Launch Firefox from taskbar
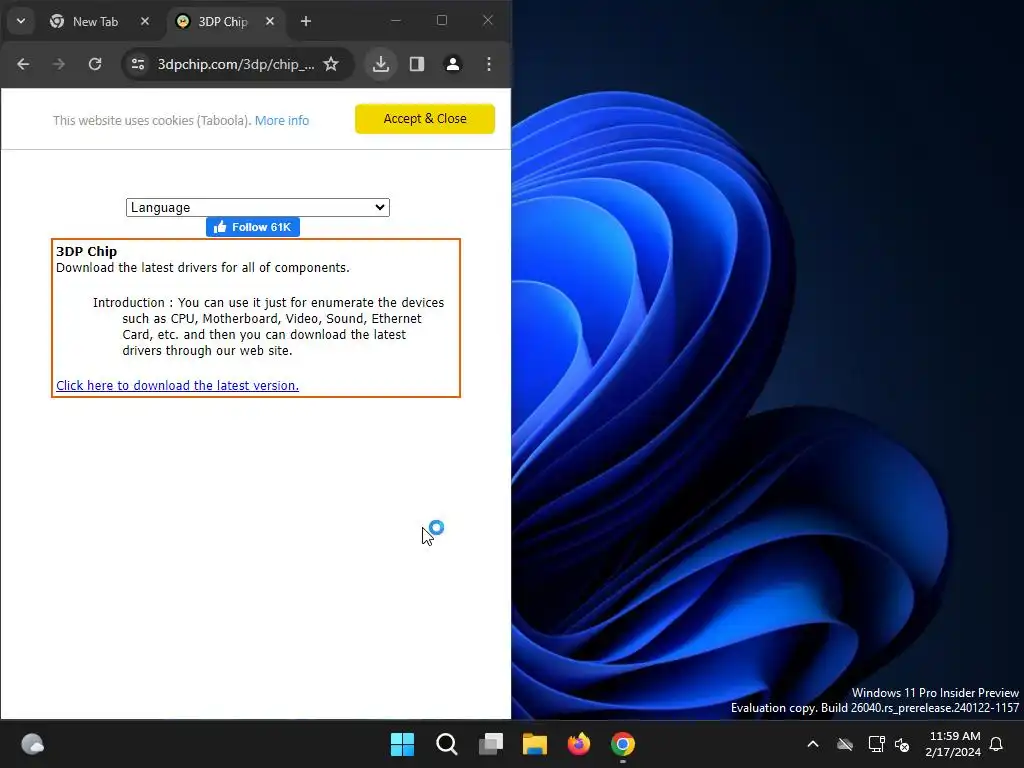 [x=579, y=744]
